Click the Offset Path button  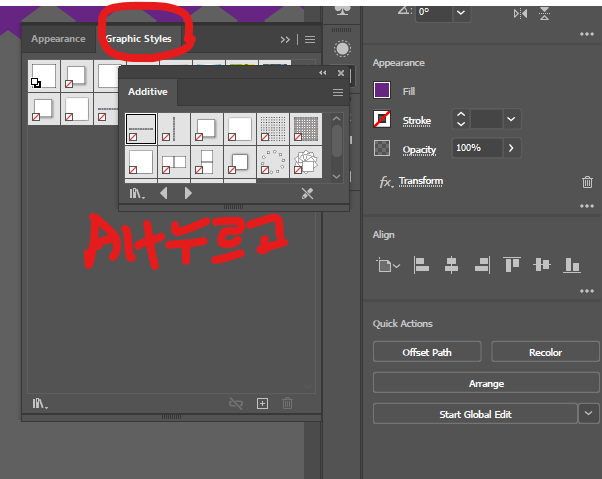point(427,352)
